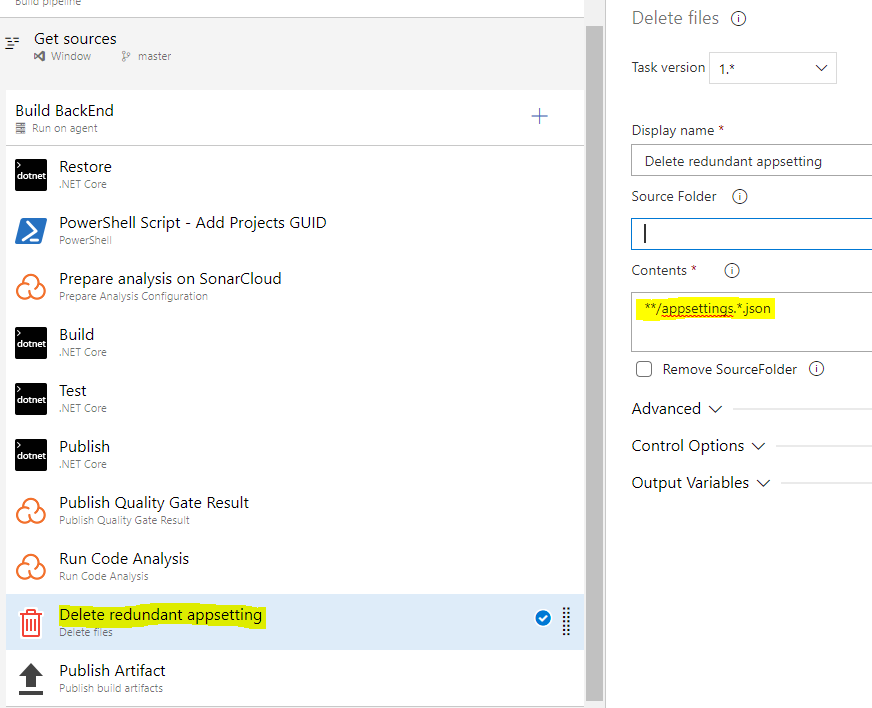The width and height of the screenshot is (872, 708).
Task: Toggle the blue checkmark on Delete redundant appsetting
Action: tap(542, 618)
